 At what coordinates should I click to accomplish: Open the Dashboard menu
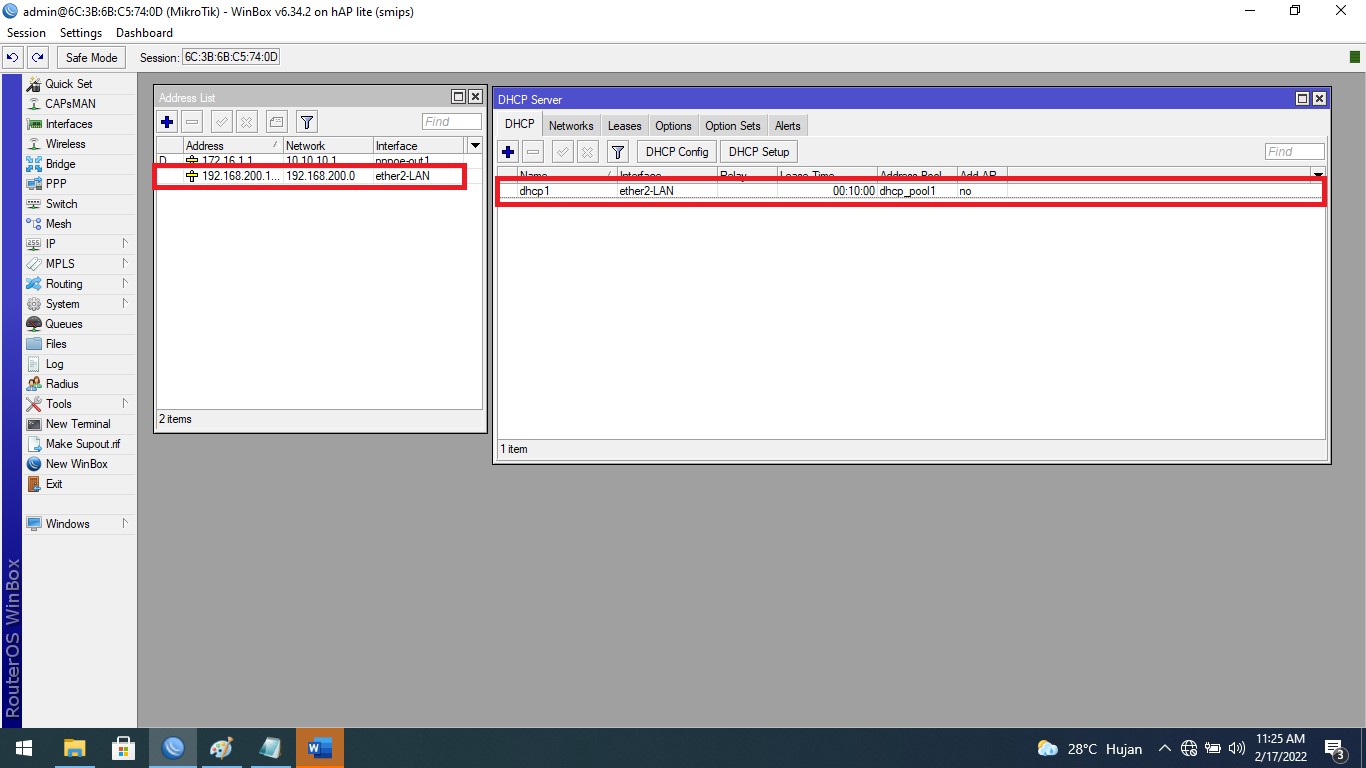click(144, 33)
